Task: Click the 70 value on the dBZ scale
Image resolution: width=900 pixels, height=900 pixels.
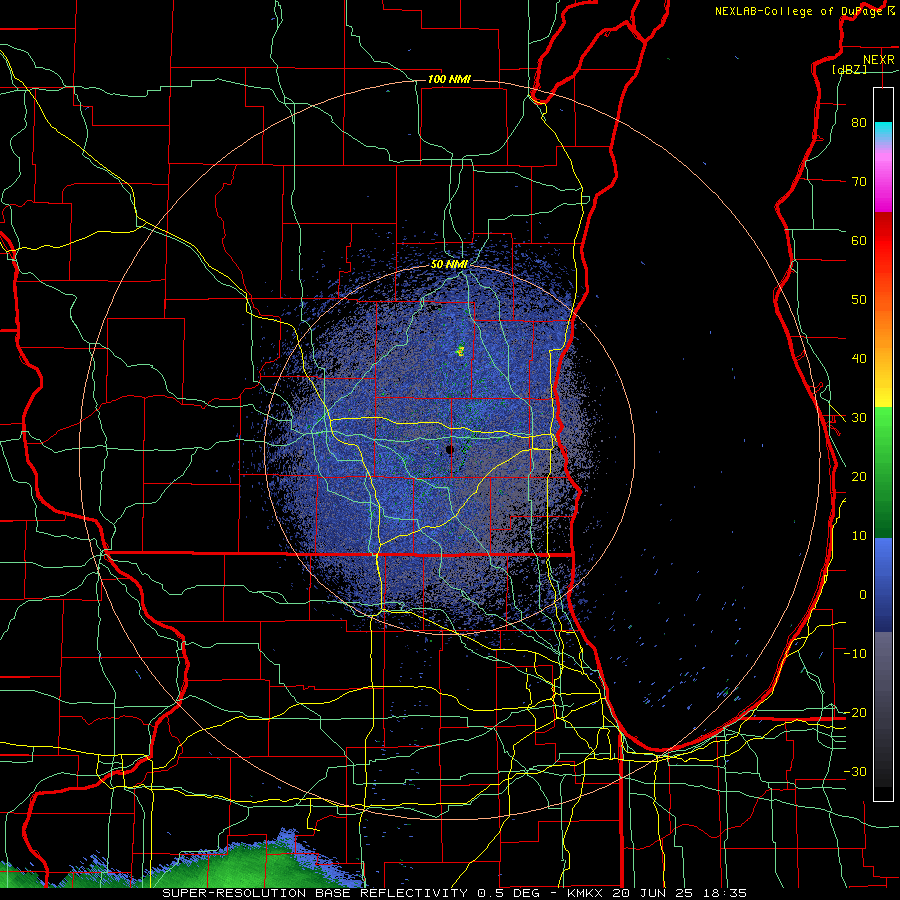Action: pos(859,181)
